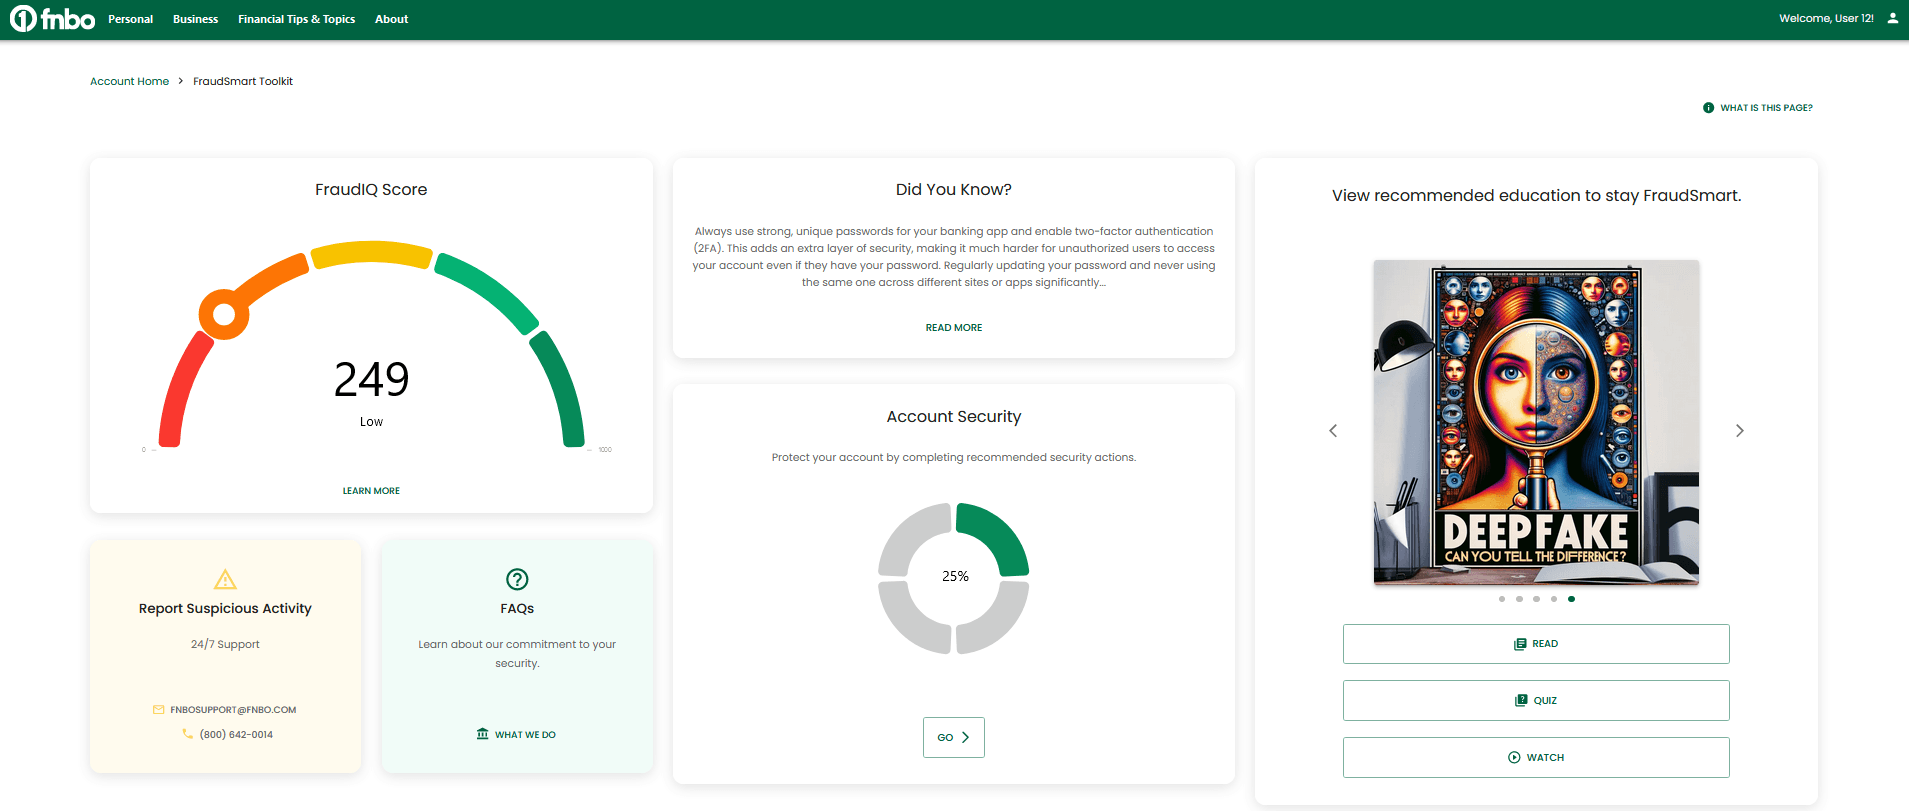
Task: Expand Did You Know with Read More
Action: [953, 328]
